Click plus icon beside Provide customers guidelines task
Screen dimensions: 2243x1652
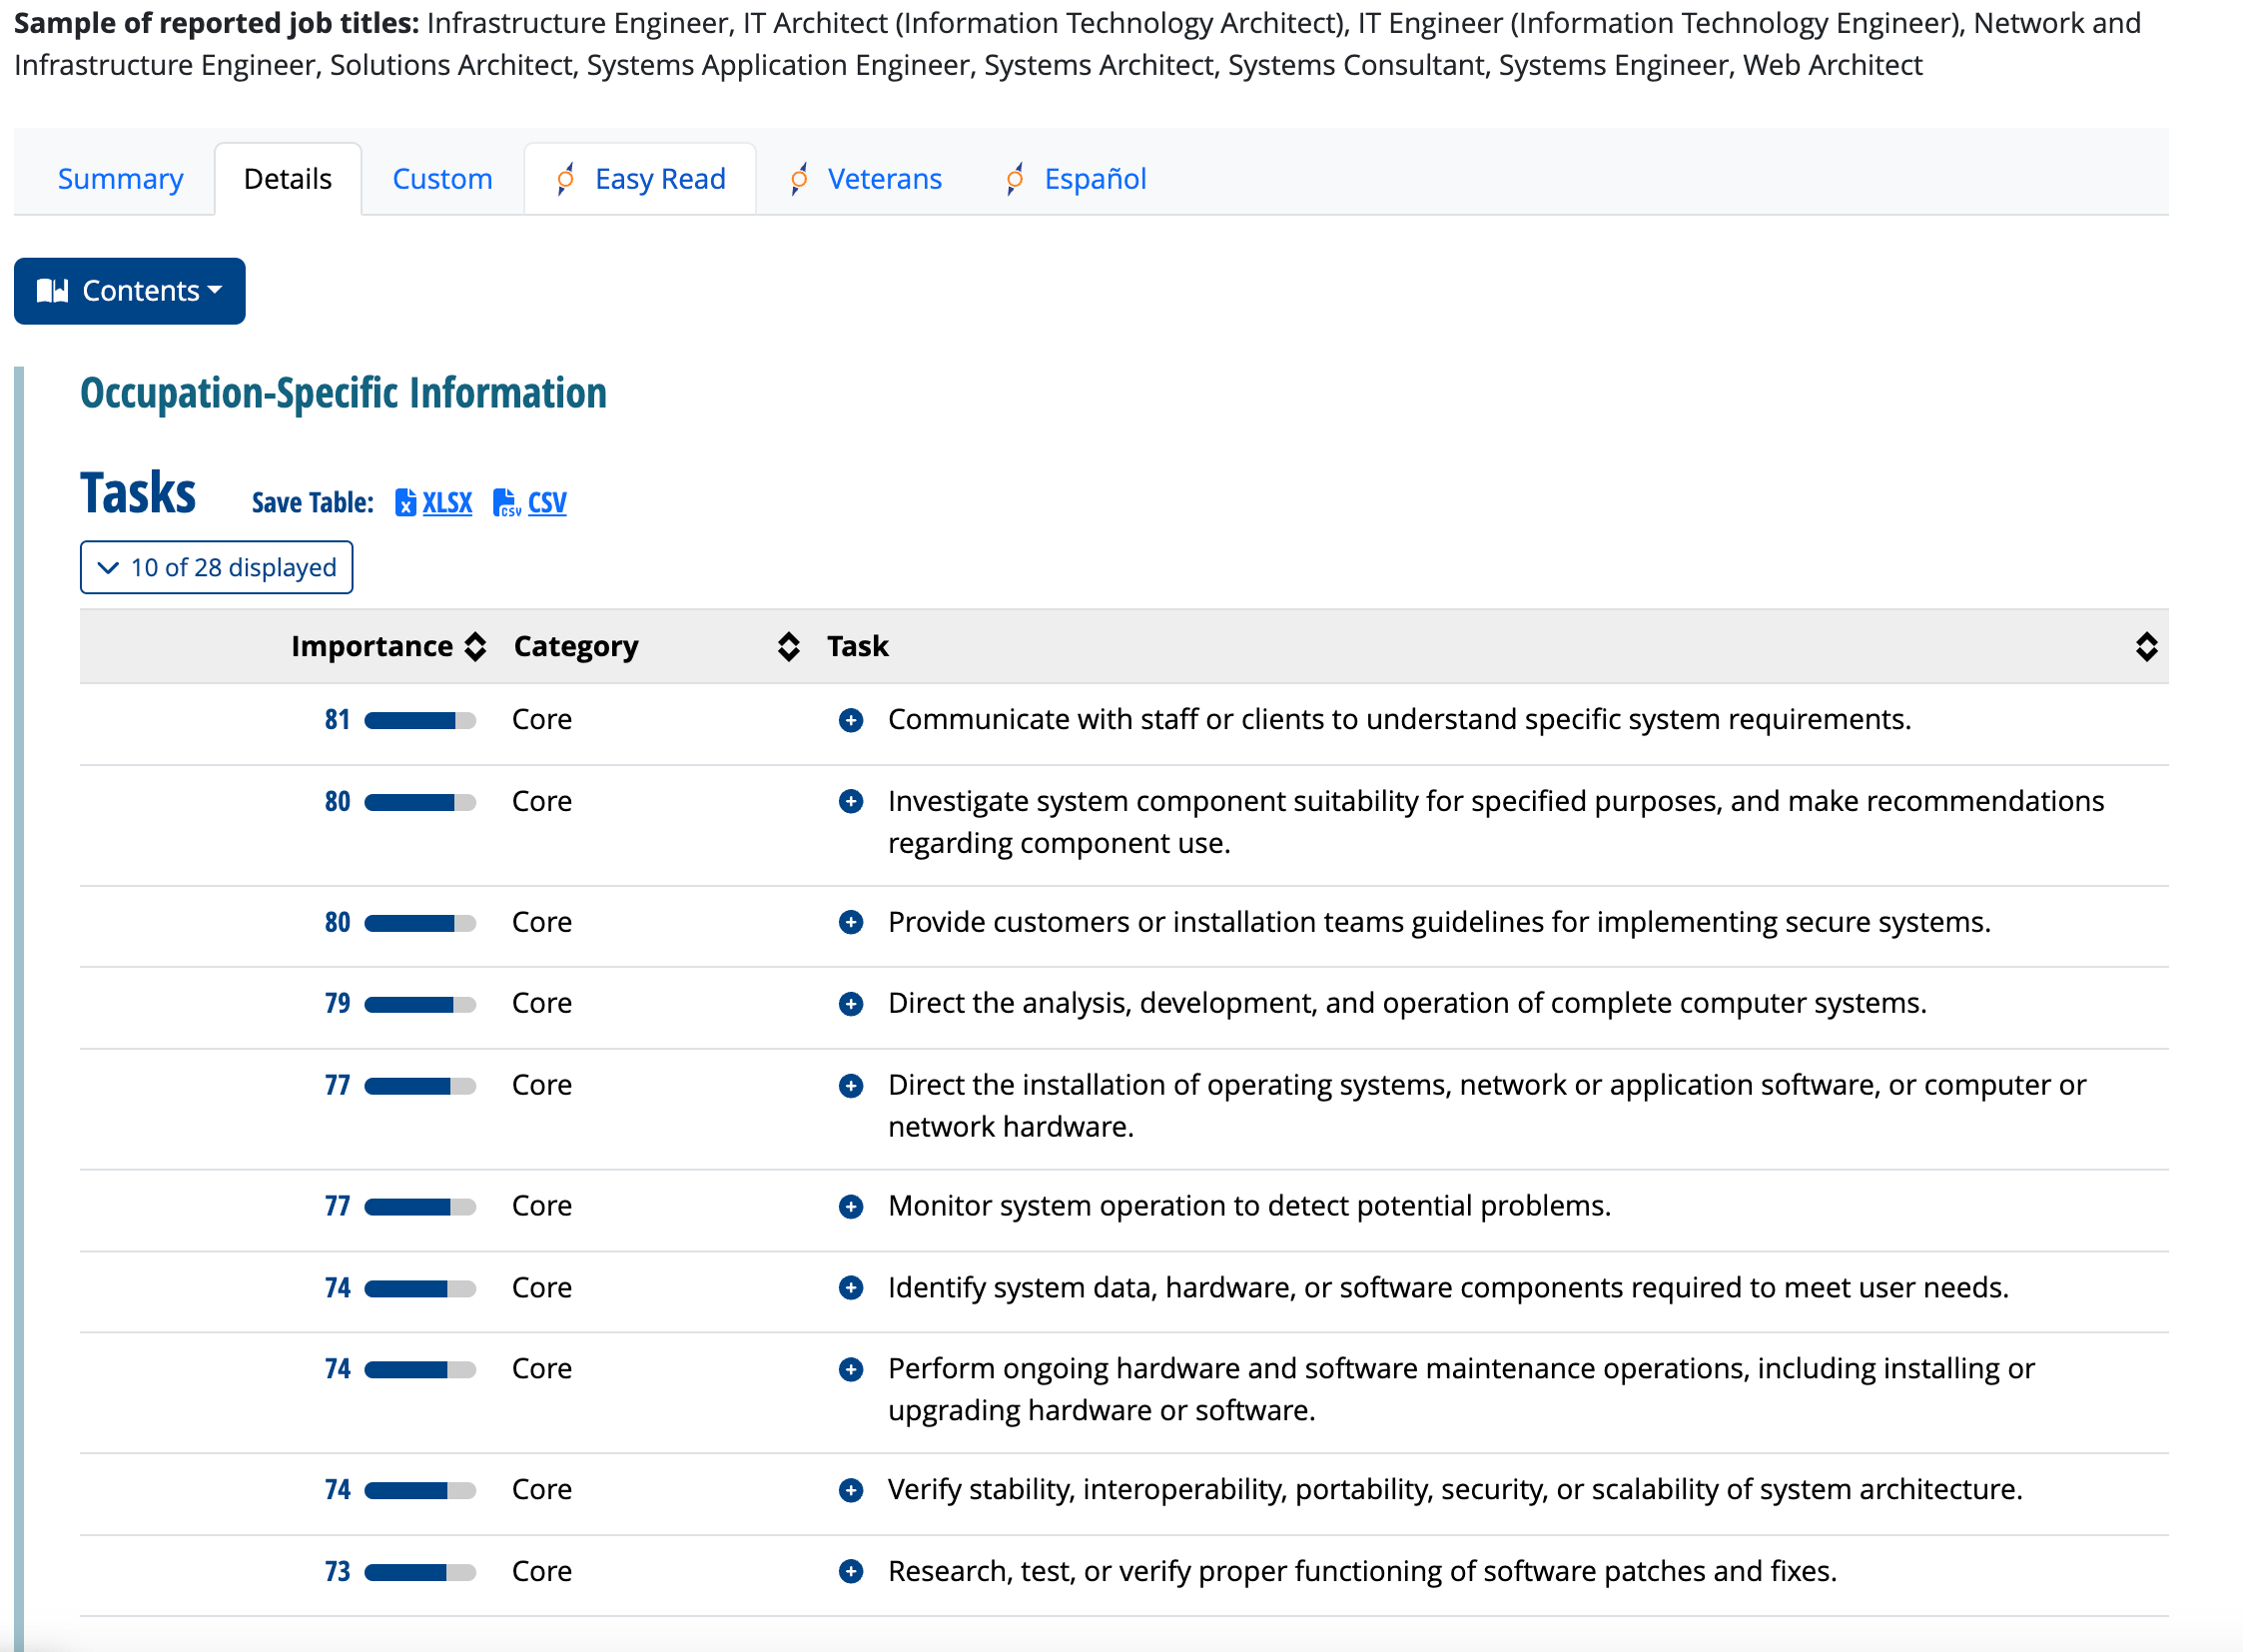point(851,922)
